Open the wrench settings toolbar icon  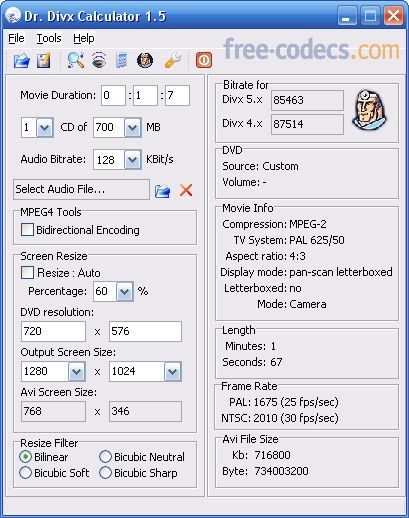coord(173,60)
